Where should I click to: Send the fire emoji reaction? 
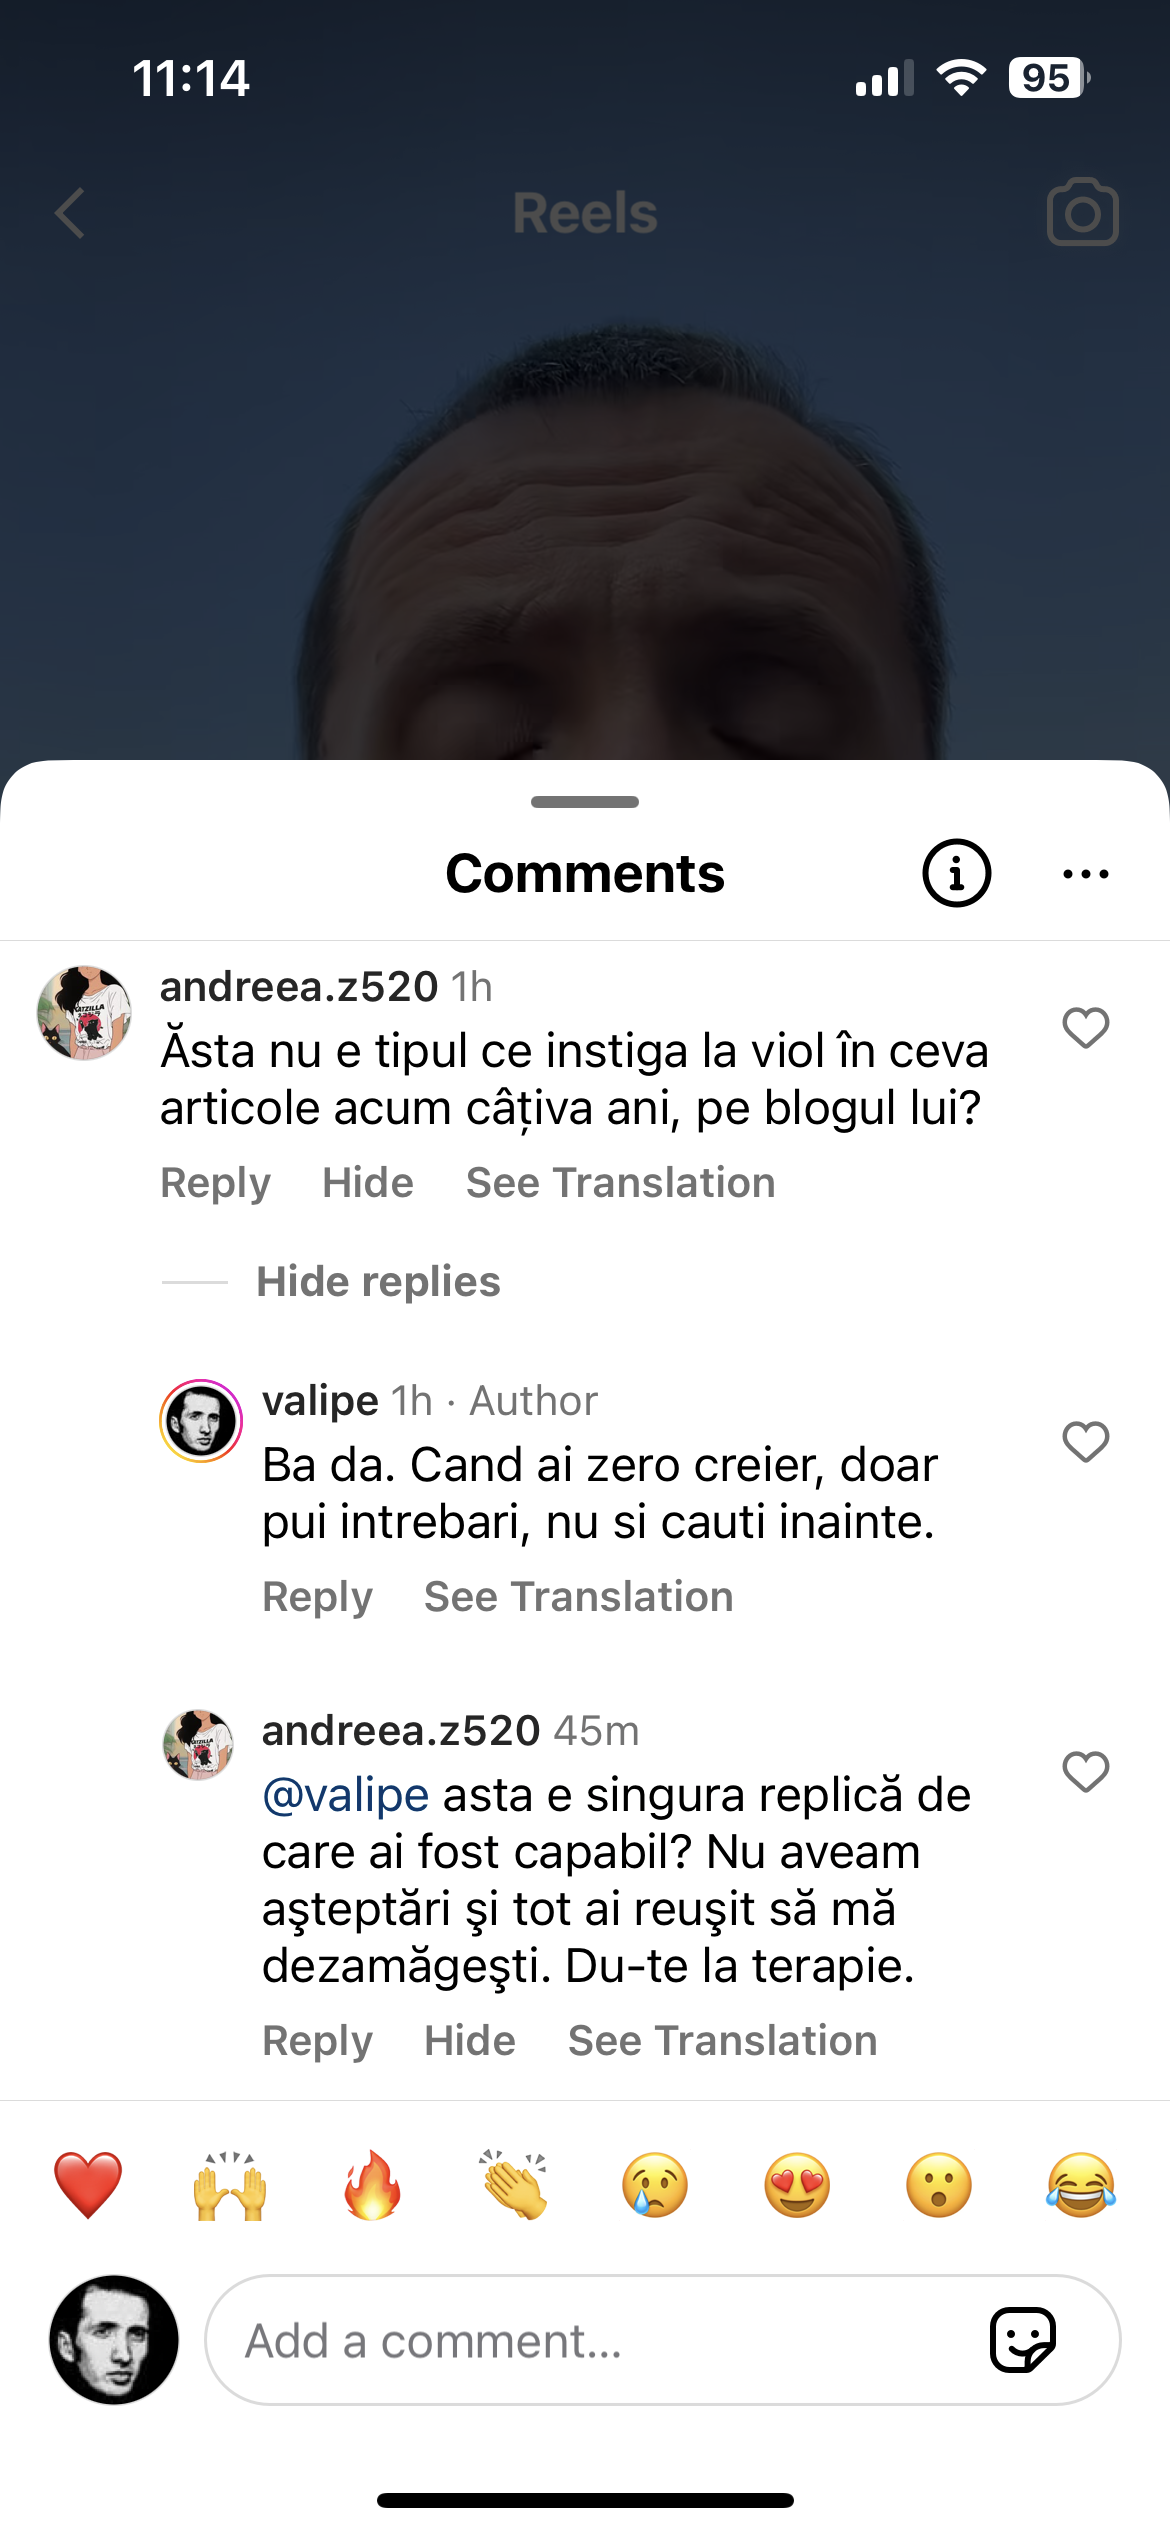(372, 2185)
